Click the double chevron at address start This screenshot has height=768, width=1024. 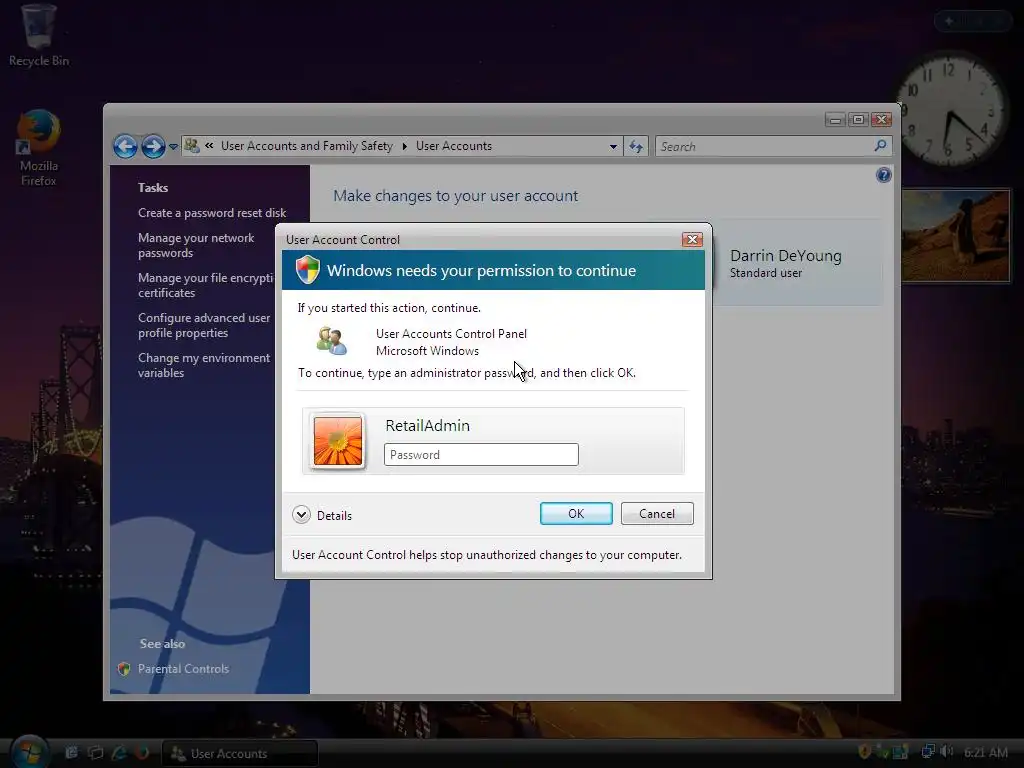[209, 146]
